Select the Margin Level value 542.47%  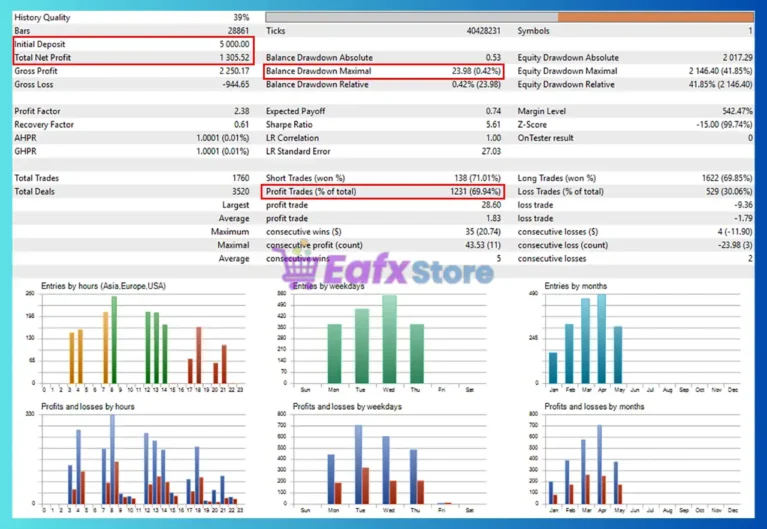click(737, 111)
